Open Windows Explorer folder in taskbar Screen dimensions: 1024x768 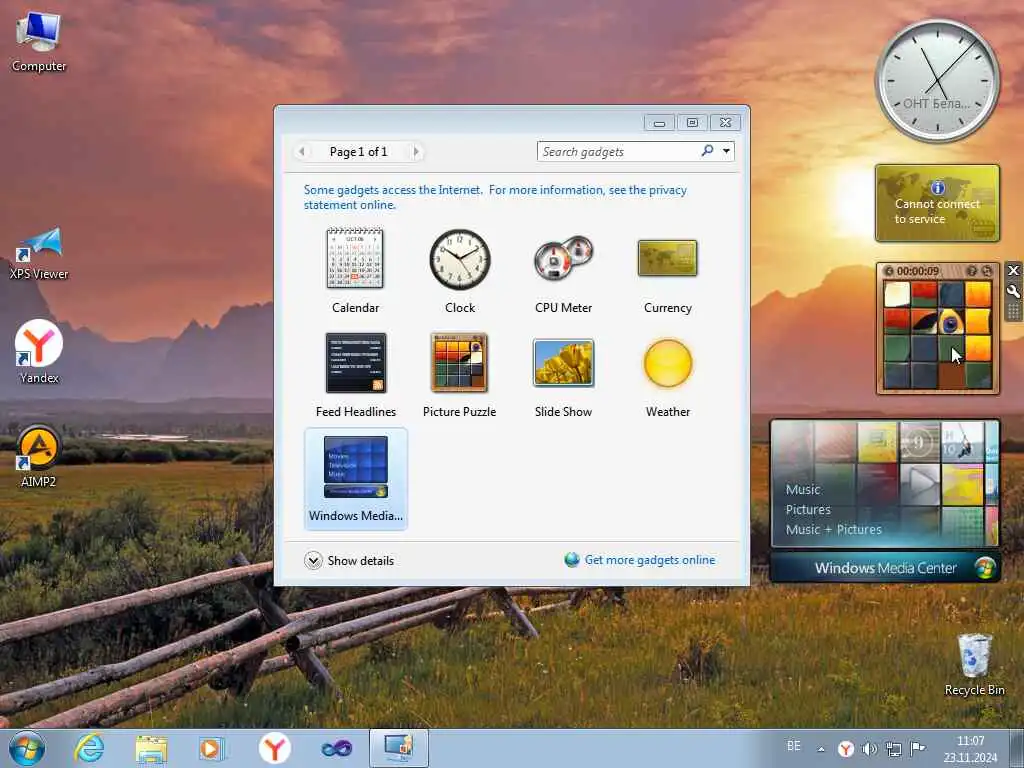(152, 749)
